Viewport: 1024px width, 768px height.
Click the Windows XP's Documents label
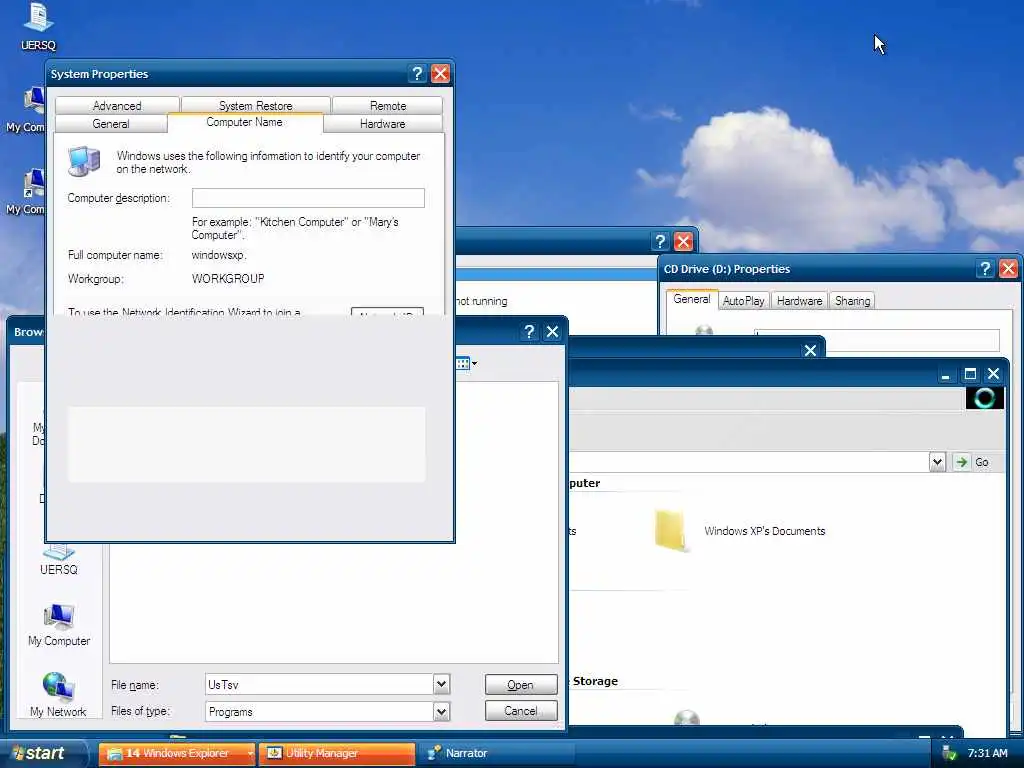[x=764, y=531]
